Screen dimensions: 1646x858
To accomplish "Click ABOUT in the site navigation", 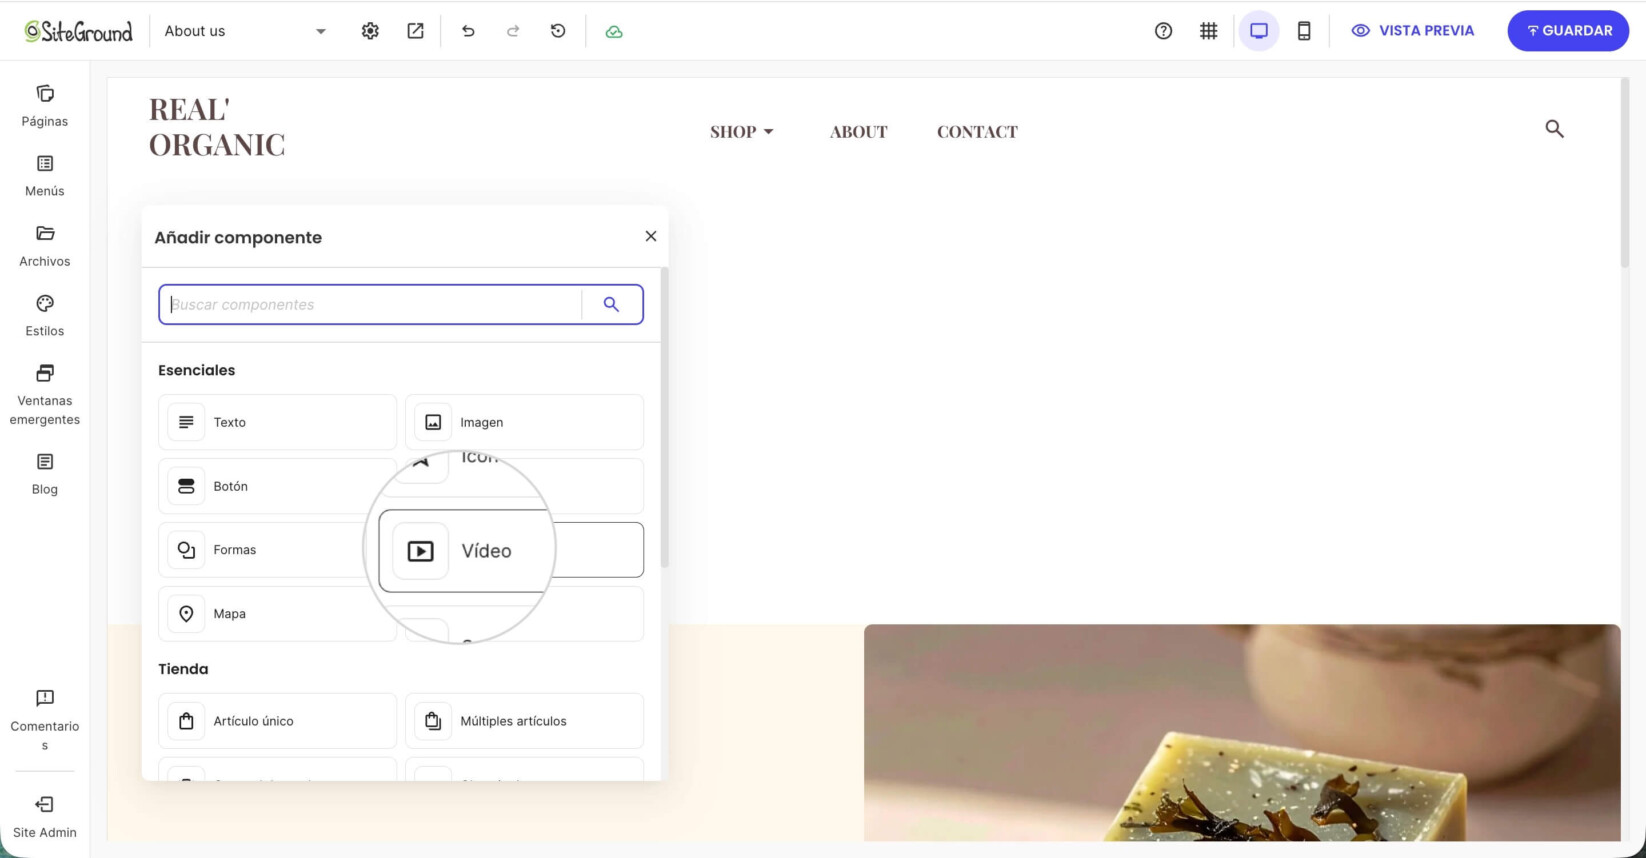I will tap(858, 132).
